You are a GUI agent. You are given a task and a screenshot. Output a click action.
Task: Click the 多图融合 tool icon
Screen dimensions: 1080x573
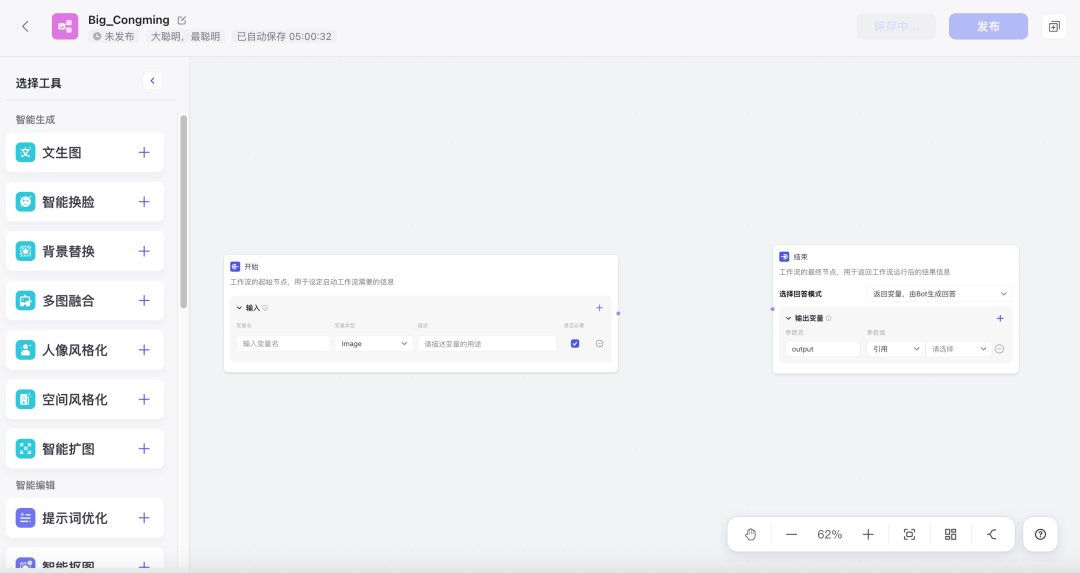click(x=25, y=300)
